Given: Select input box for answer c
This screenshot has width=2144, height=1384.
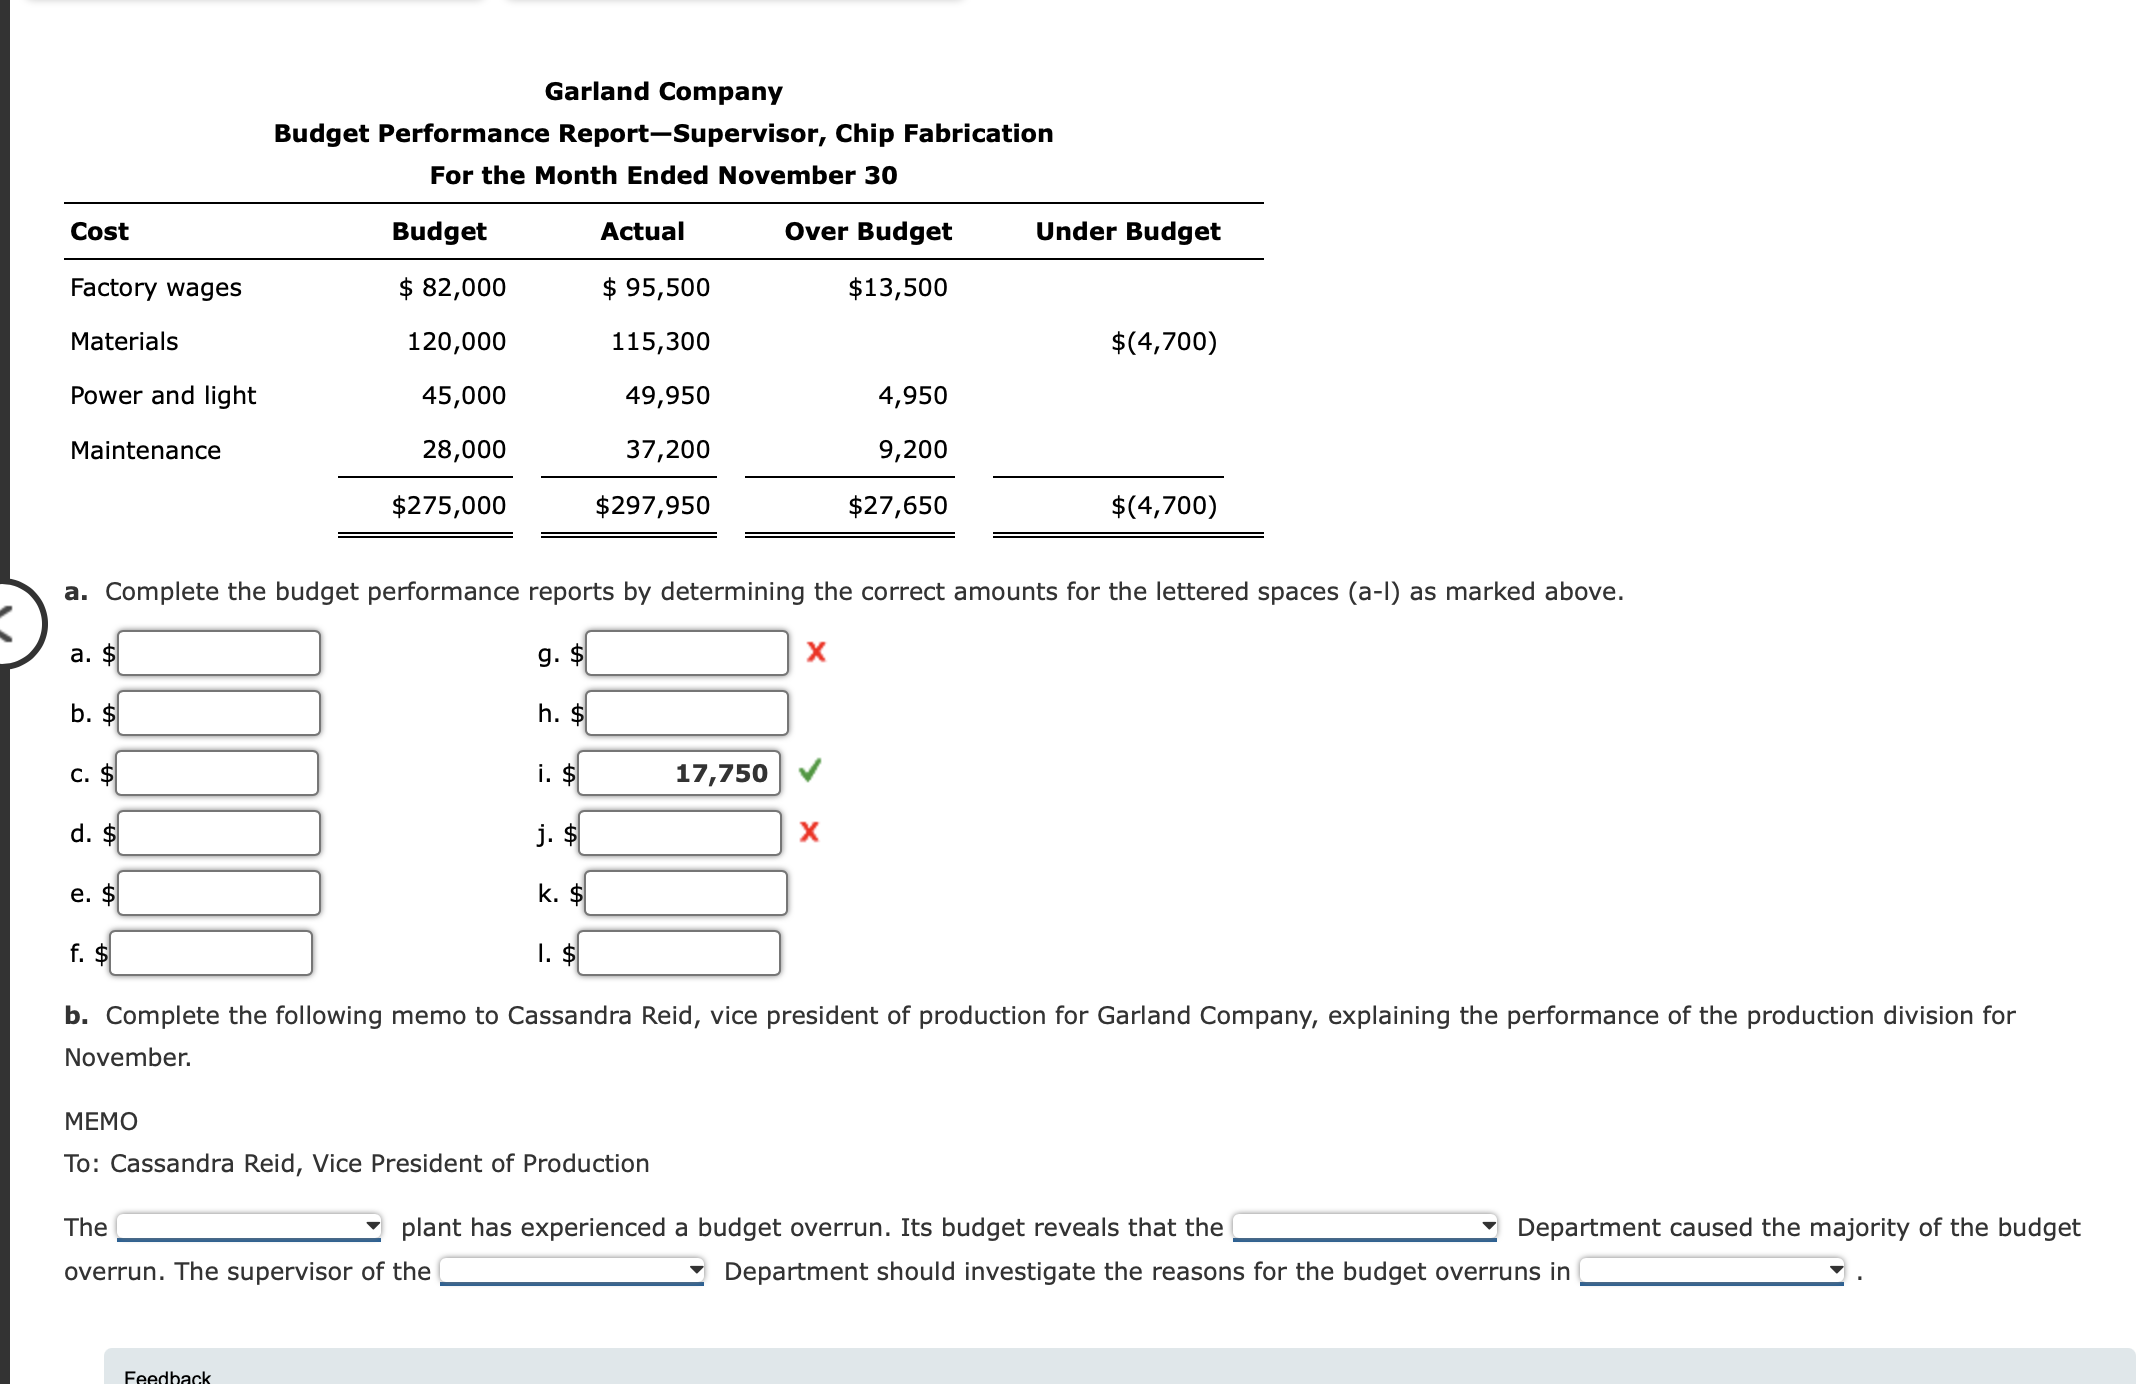Looking at the screenshot, I should pyautogui.click(x=217, y=773).
